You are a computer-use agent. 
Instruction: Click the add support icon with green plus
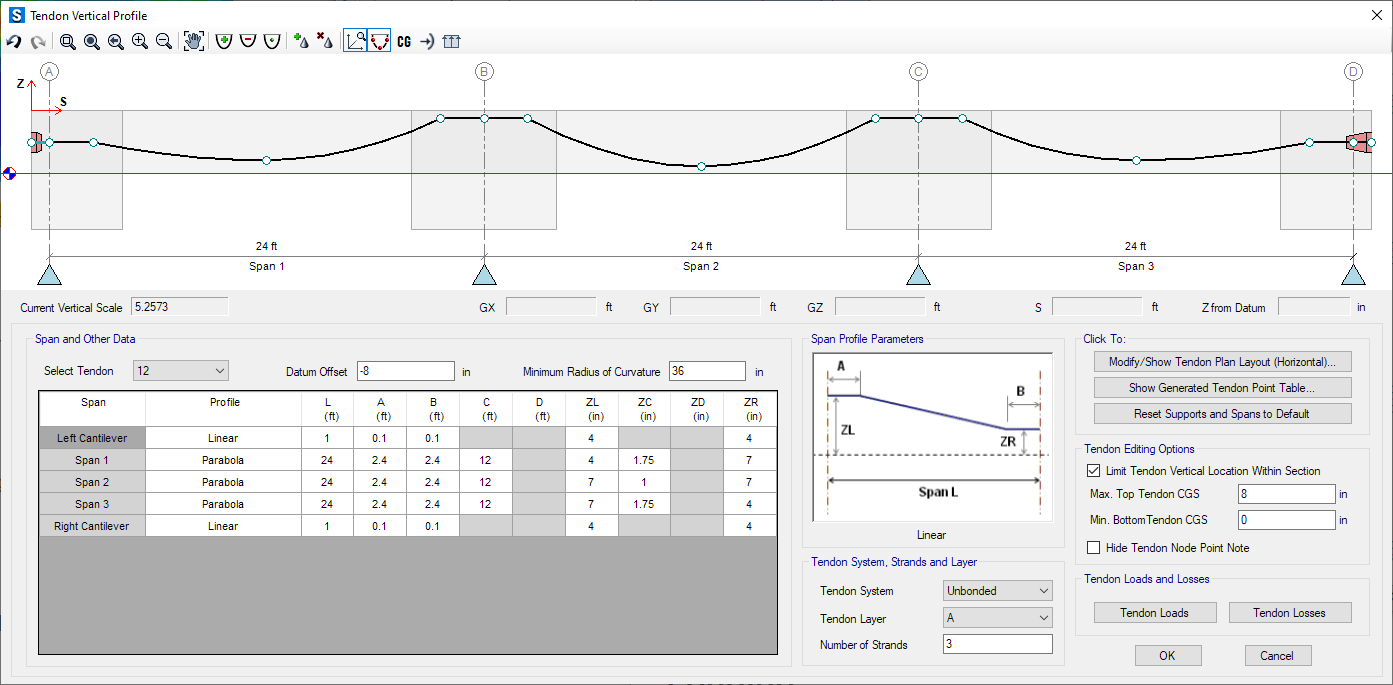point(300,41)
